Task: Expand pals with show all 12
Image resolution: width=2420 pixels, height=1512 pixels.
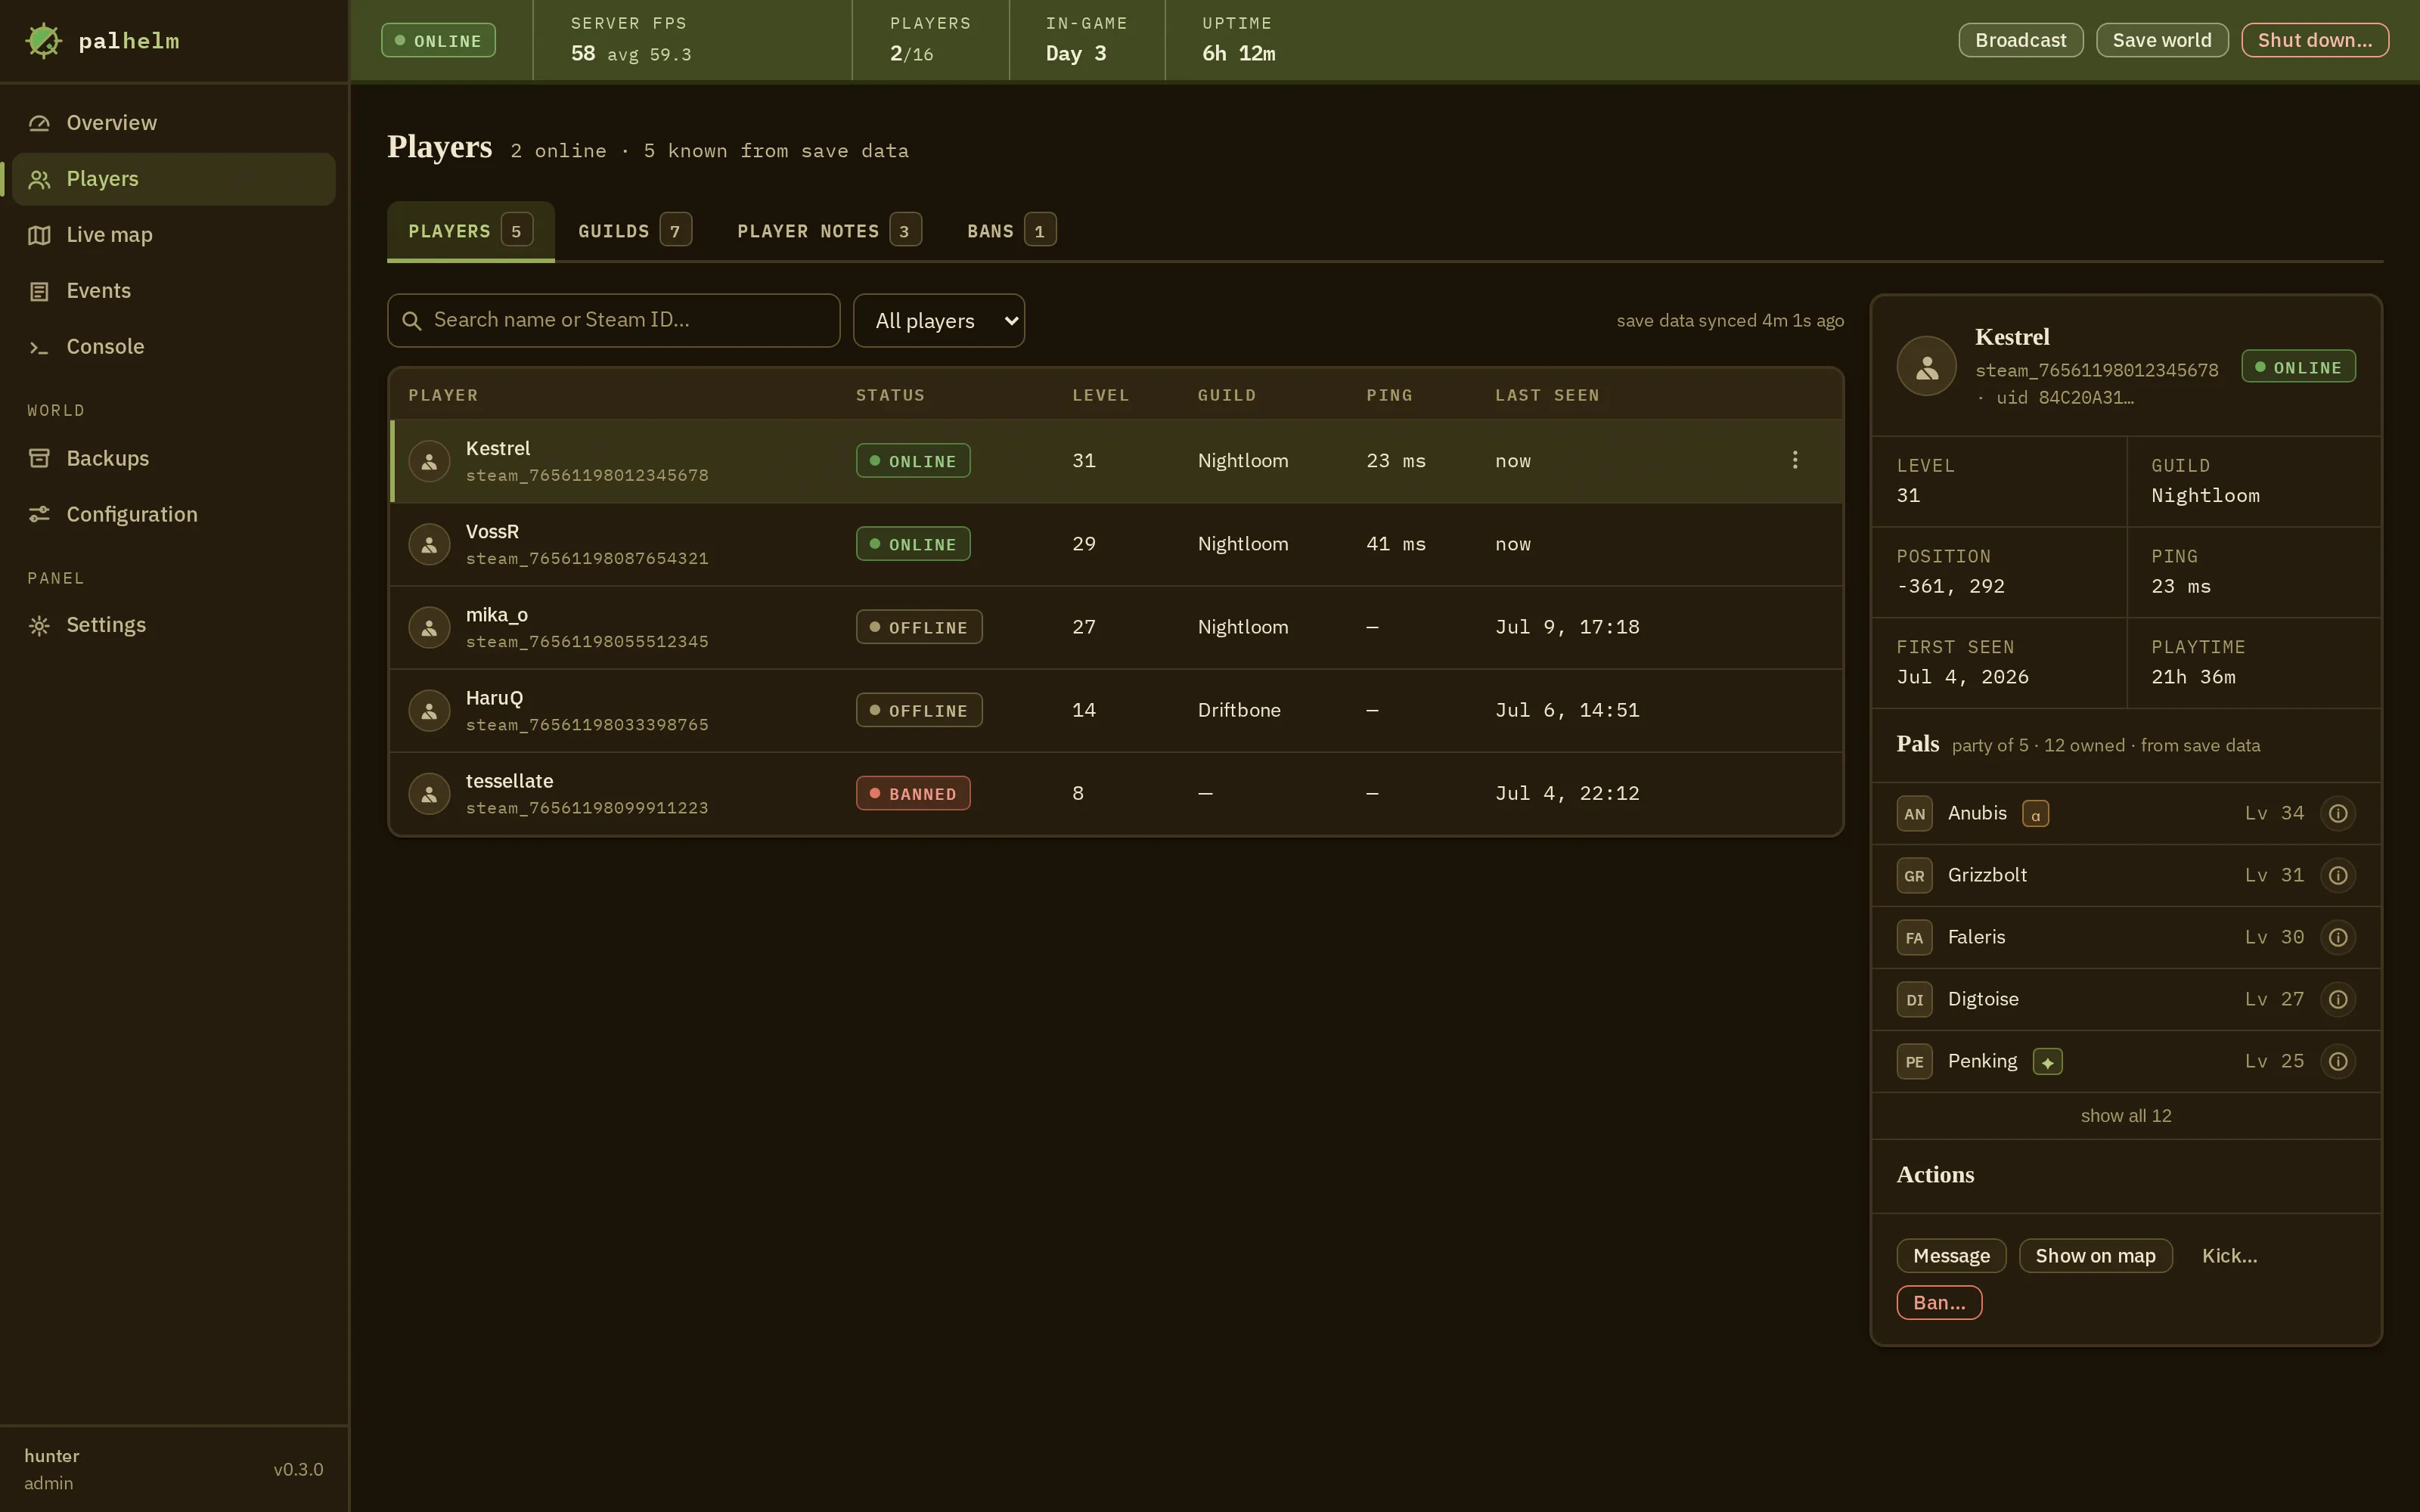Action: coord(2126,1116)
